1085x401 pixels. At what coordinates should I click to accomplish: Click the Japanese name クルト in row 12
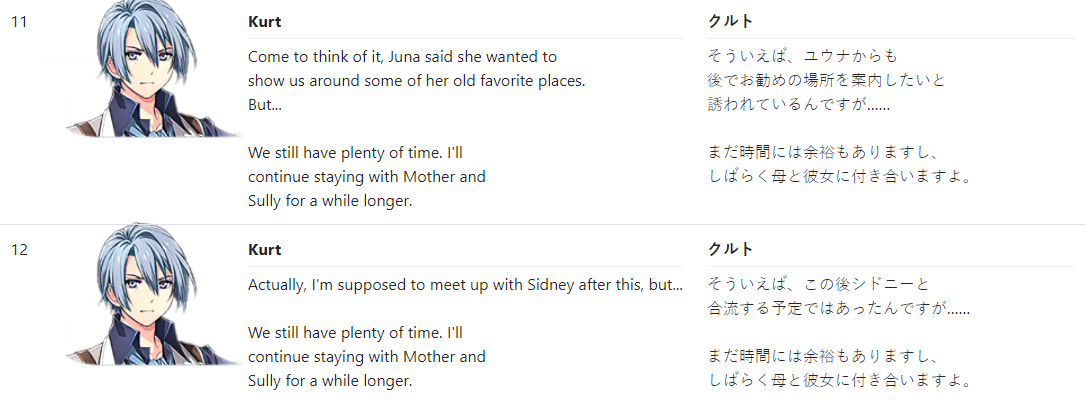coord(730,250)
